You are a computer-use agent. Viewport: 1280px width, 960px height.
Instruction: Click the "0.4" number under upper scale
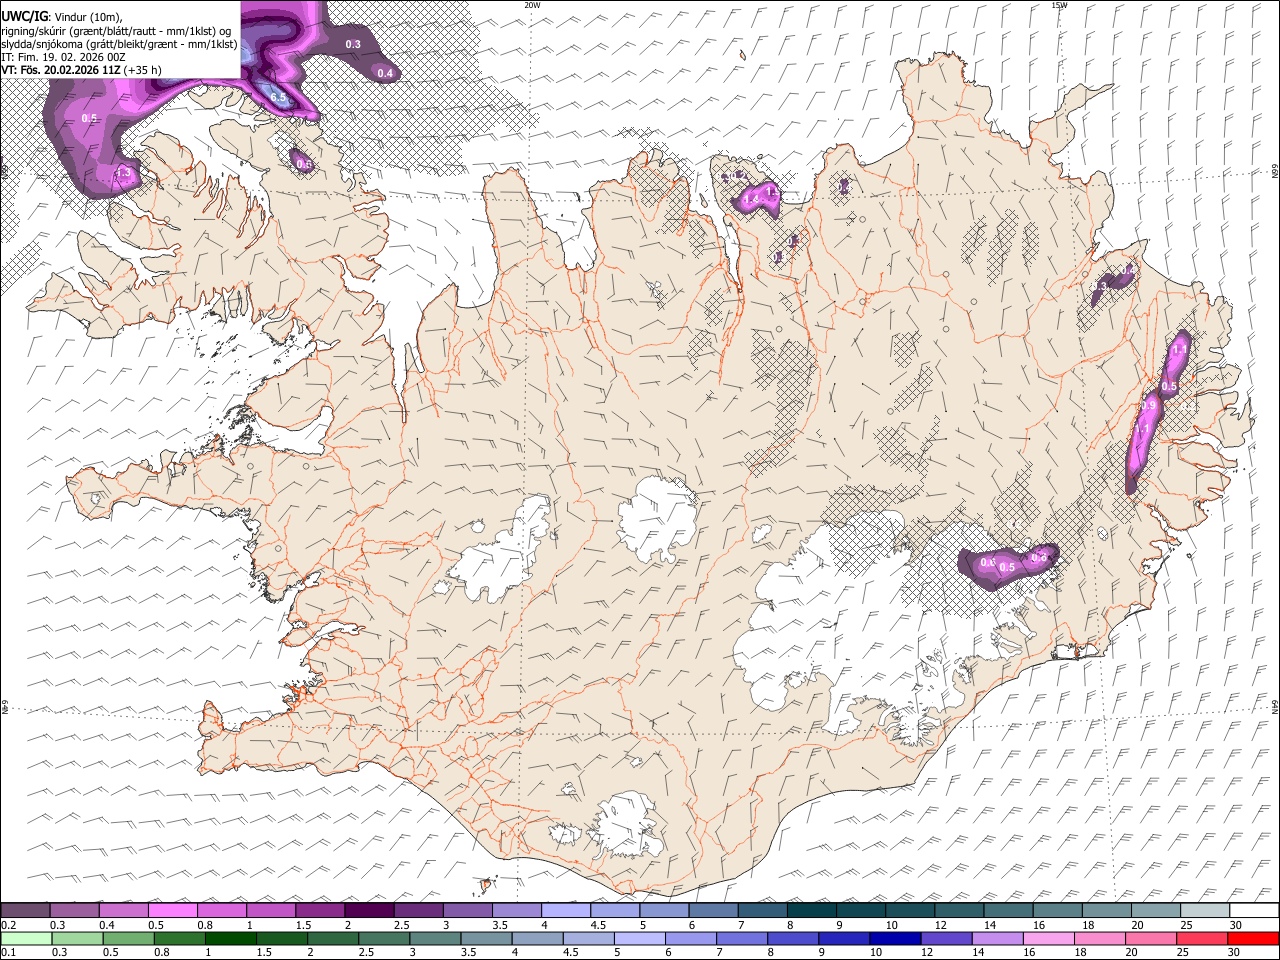(x=107, y=925)
